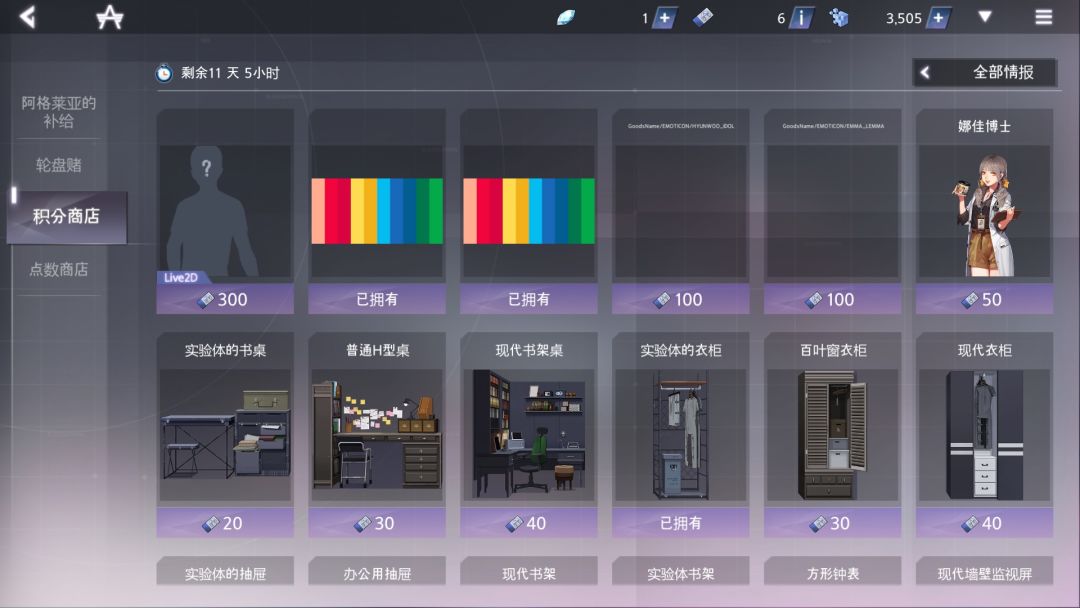Buy Live2D item for 300
This screenshot has width=1080, height=608.
point(225,300)
